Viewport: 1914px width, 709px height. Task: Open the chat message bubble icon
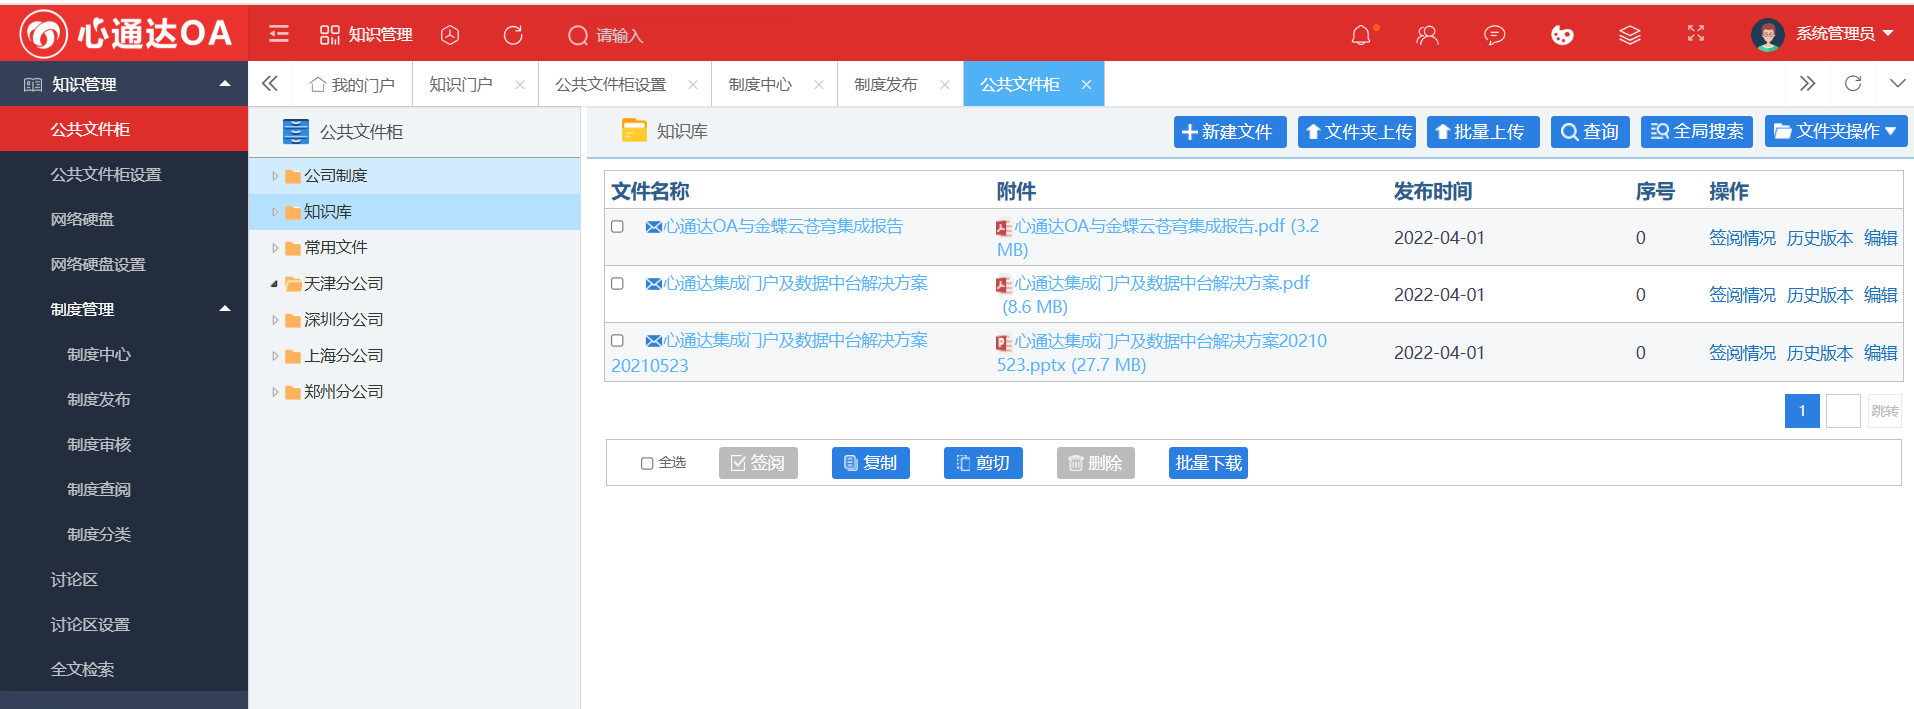(x=1494, y=35)
